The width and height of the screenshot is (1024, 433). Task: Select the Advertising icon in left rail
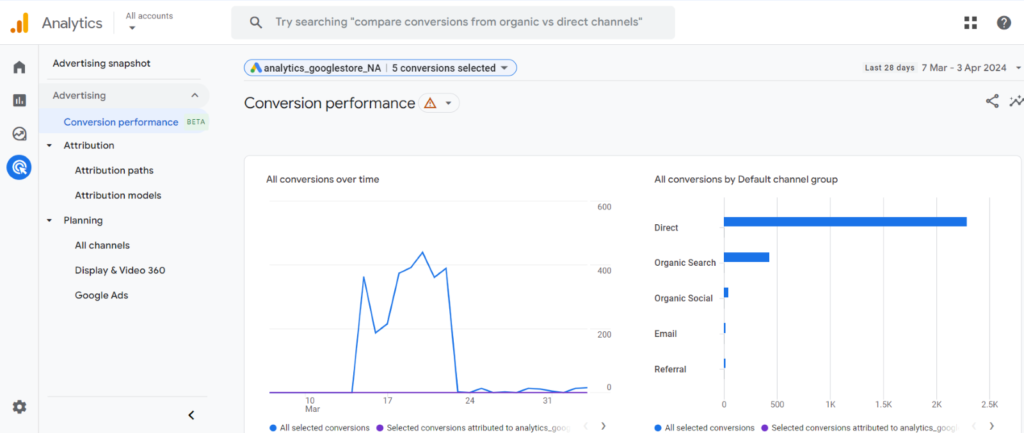point(19,167)
